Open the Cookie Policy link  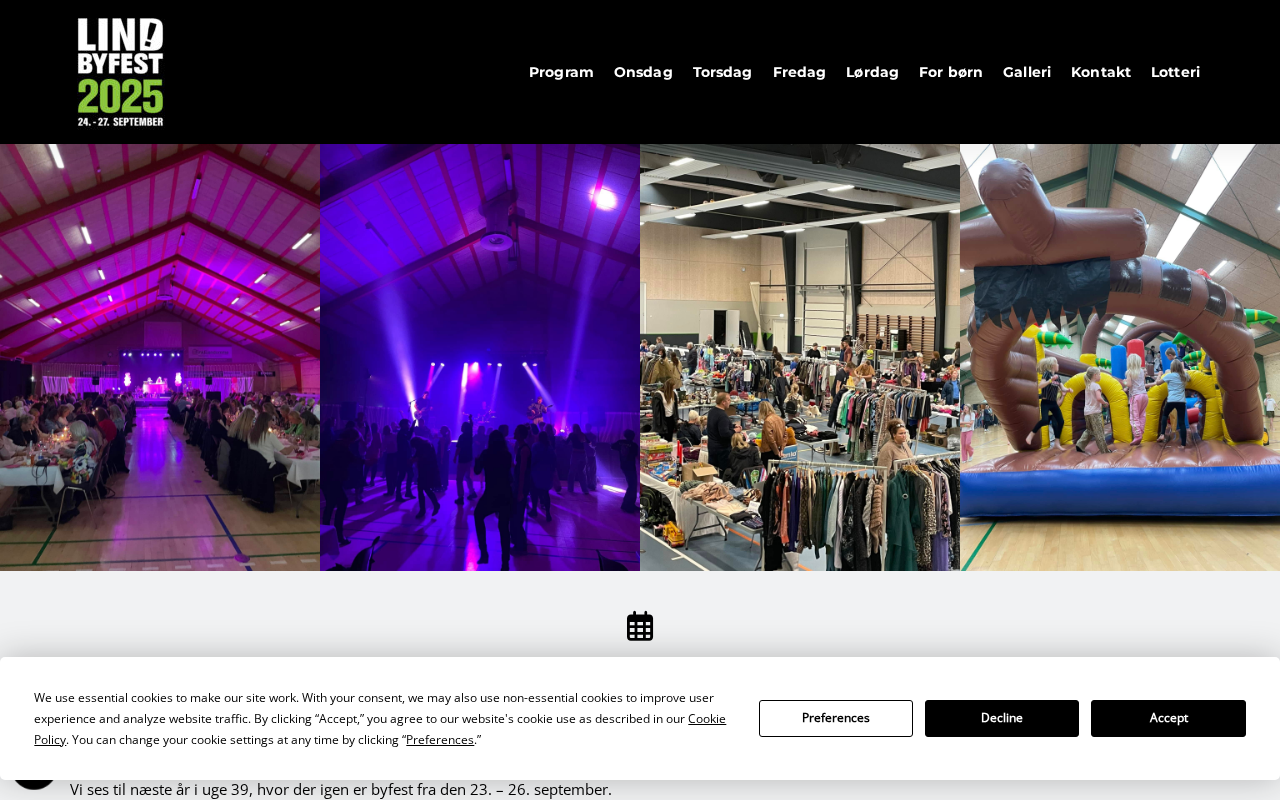click(380, 729)
